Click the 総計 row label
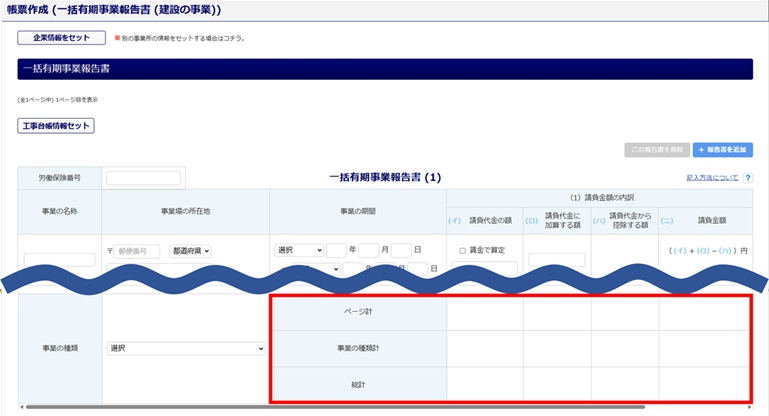769x416 pixels. pyautogui.click(x=358, y=385)
